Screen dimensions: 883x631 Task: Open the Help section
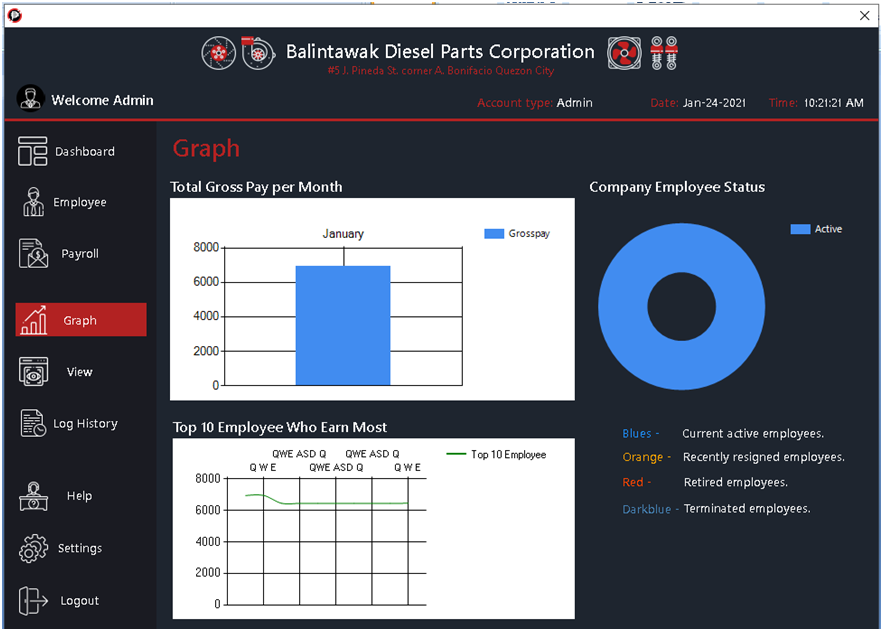[80, 496]
